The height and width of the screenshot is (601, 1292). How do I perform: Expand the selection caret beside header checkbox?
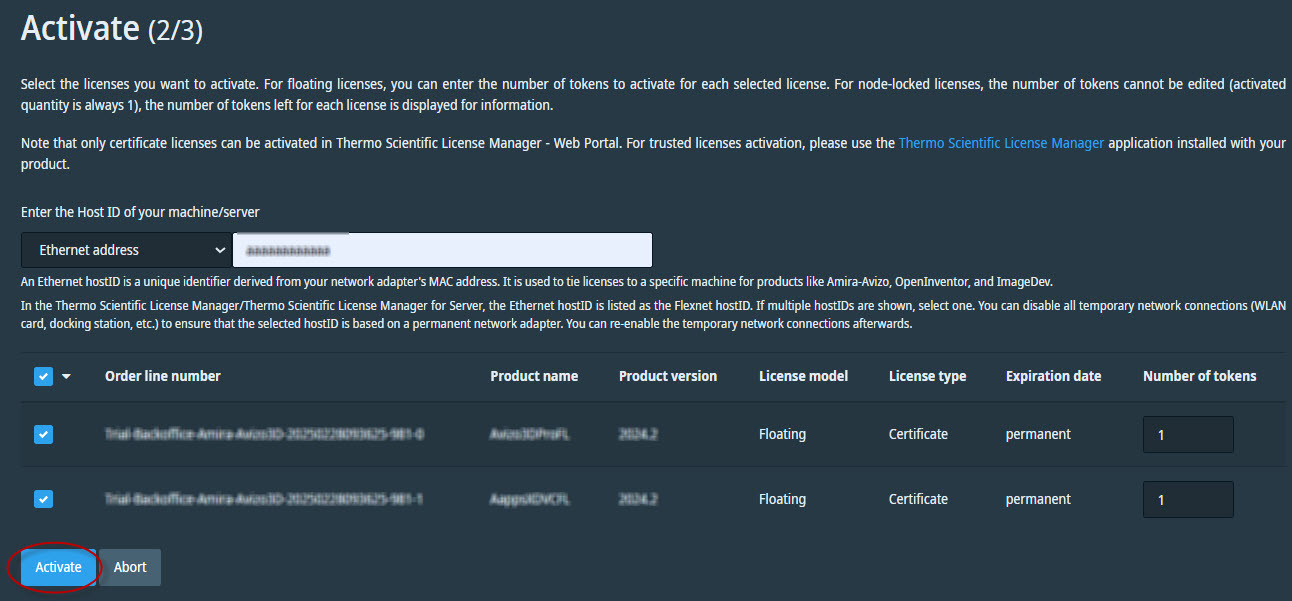[67, 377]
